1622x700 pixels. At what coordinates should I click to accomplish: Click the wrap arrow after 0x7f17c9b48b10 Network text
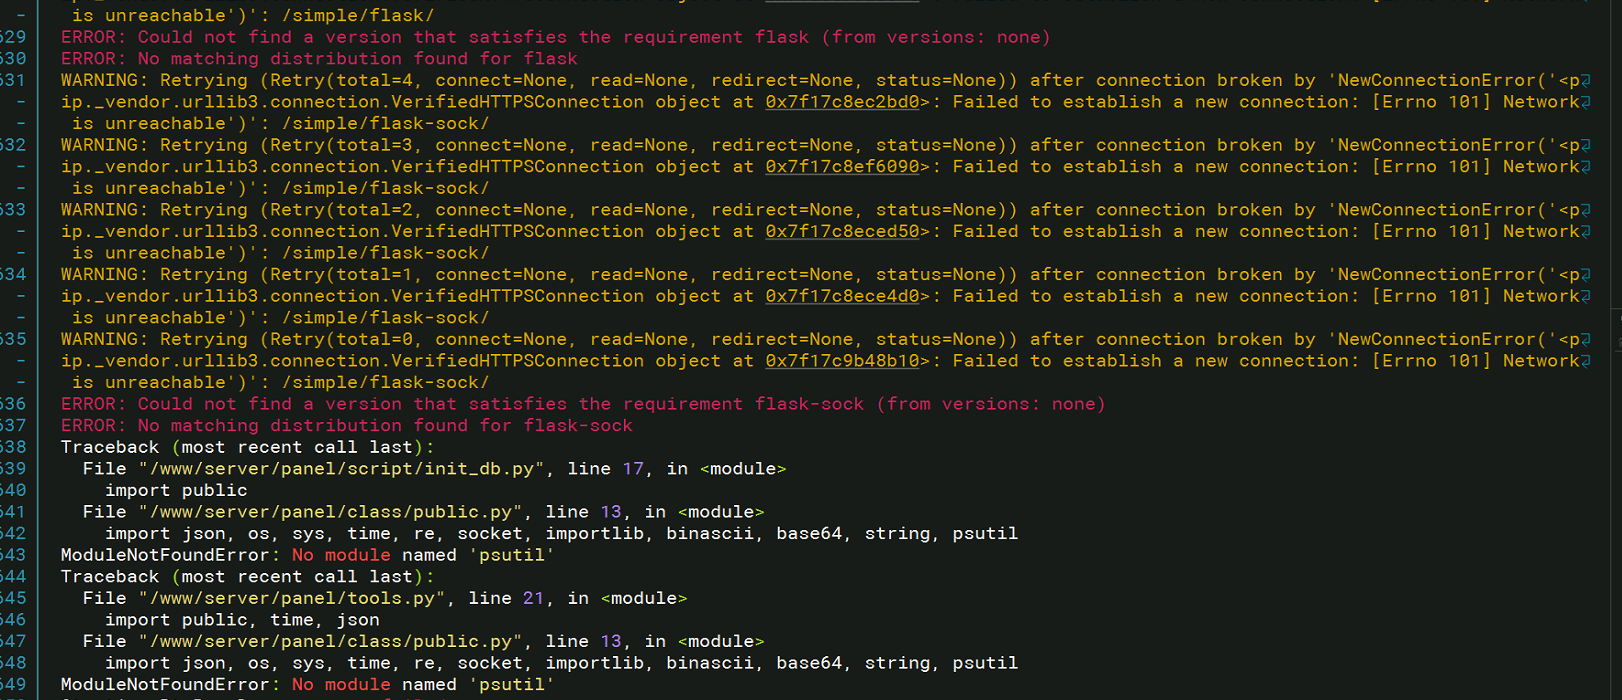click(x=1587, y=362)
